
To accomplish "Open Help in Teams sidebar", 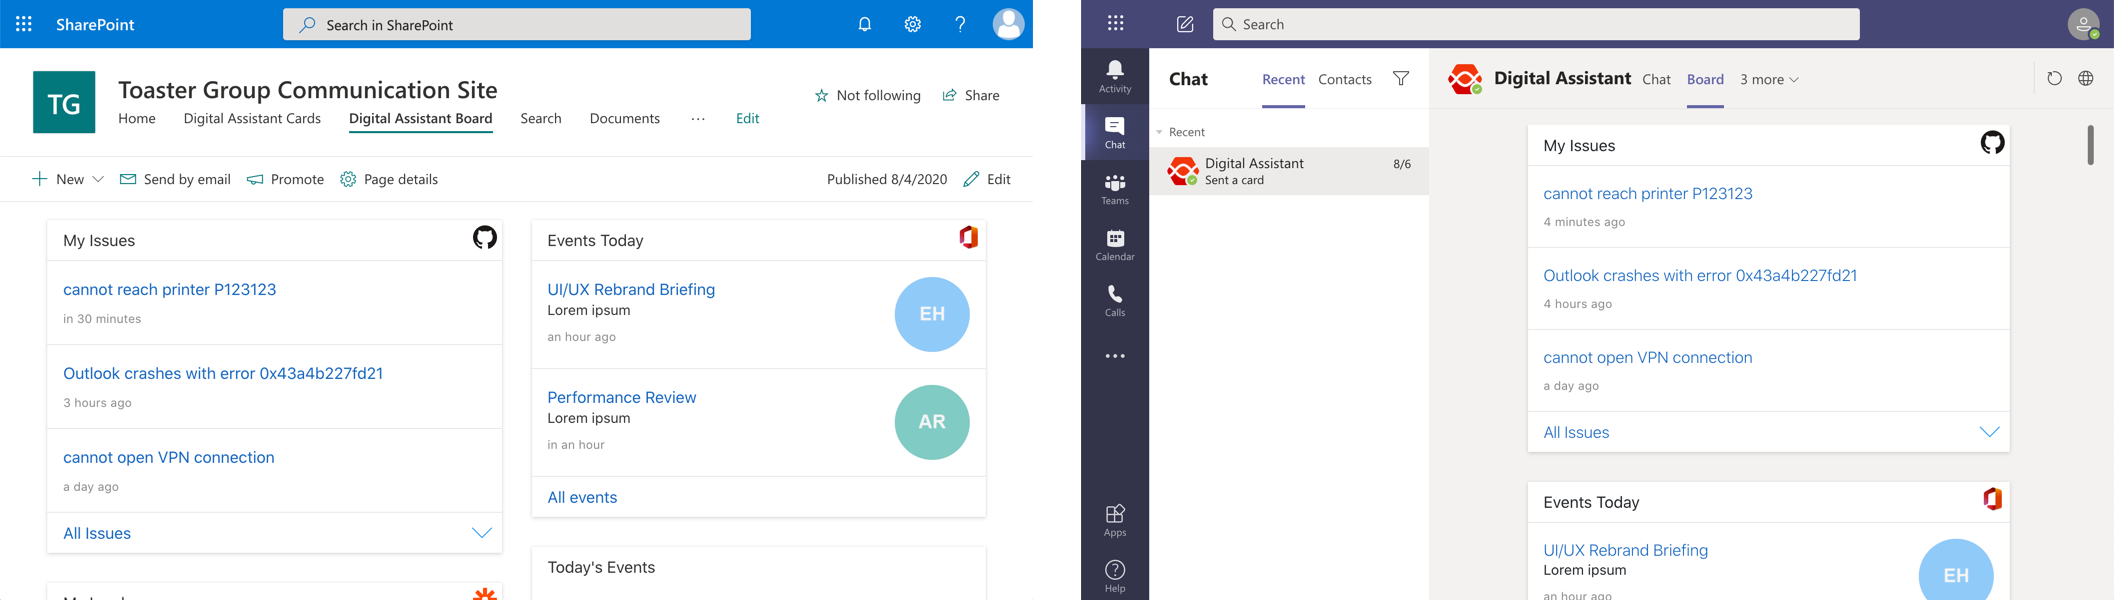I will (1115, 577).
